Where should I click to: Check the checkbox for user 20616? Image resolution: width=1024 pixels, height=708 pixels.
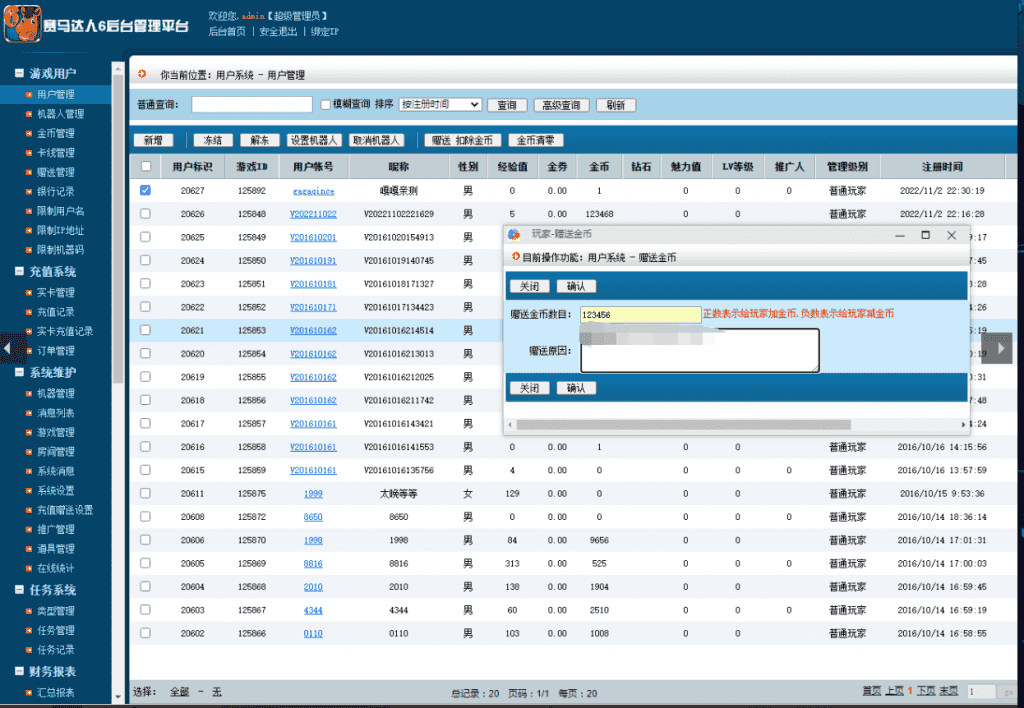(x=146, y=447)
